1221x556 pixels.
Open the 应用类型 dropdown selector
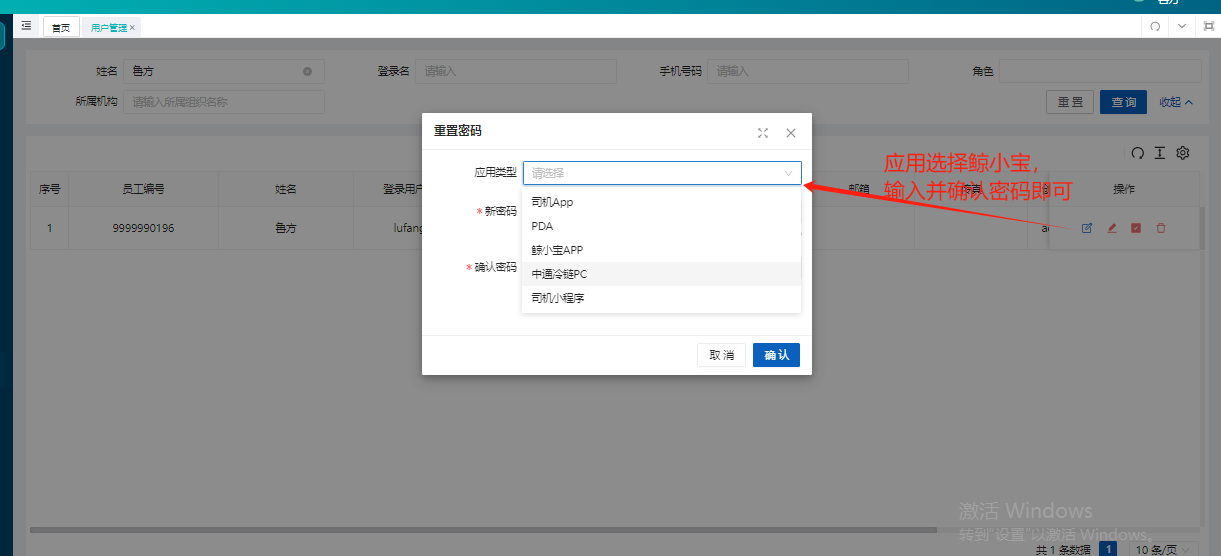coord(662,173)
